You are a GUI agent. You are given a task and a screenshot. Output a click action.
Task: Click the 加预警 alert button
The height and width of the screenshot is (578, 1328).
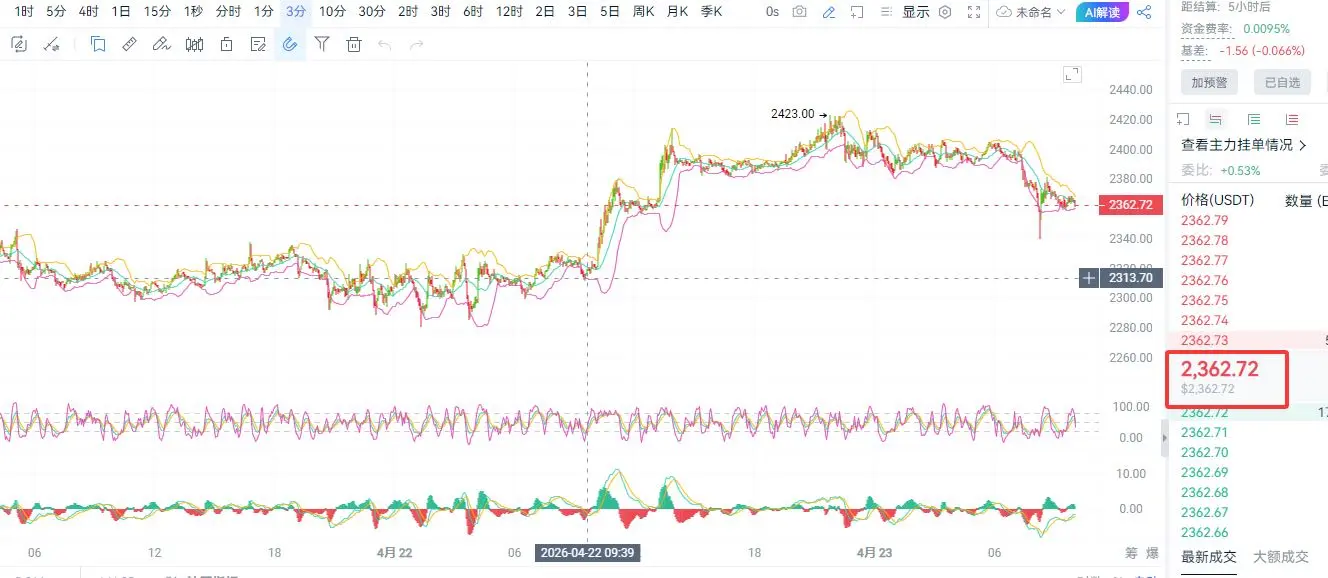tap(1209, 82)
